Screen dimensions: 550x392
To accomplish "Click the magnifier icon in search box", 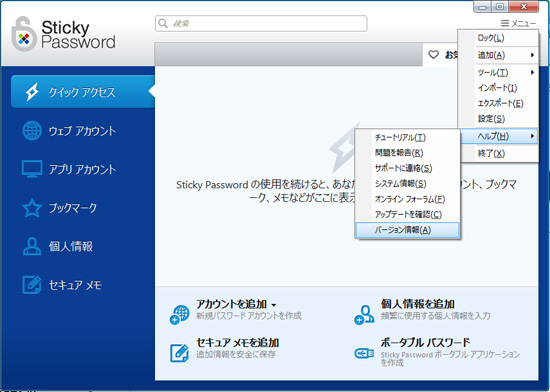I will pos(163,23).
